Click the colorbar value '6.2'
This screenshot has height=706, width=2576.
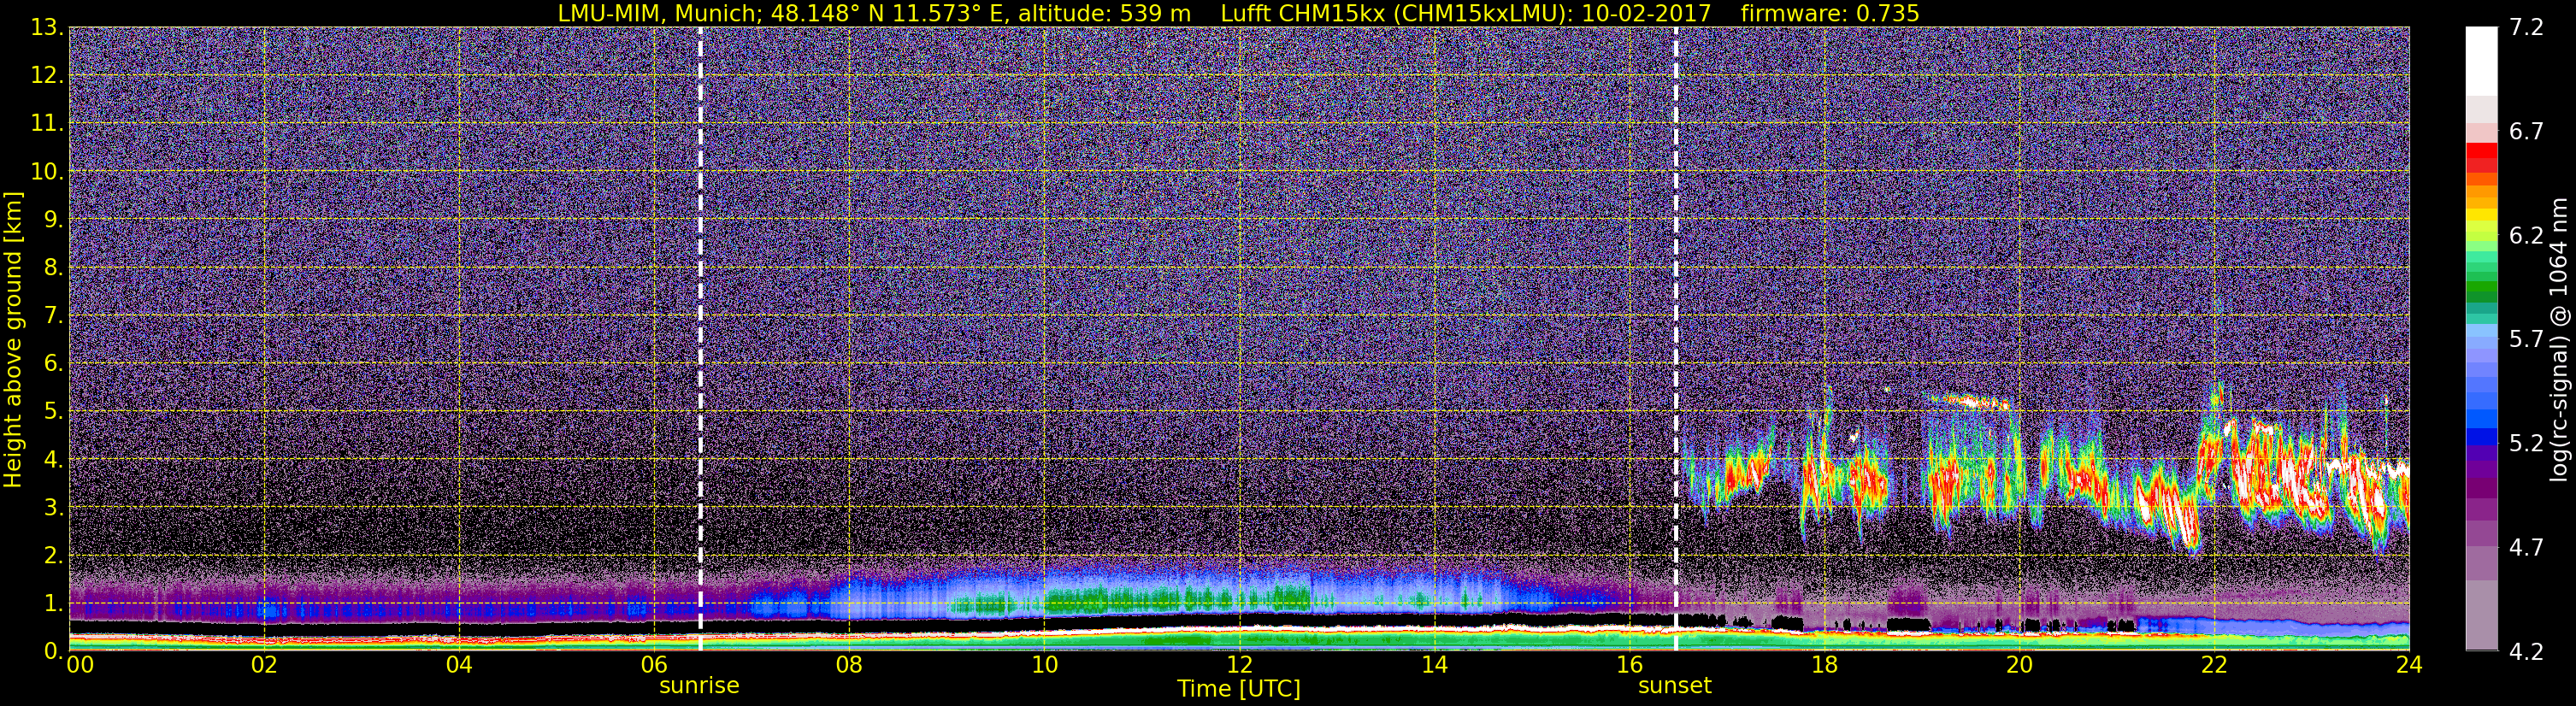pos(2526,236)
